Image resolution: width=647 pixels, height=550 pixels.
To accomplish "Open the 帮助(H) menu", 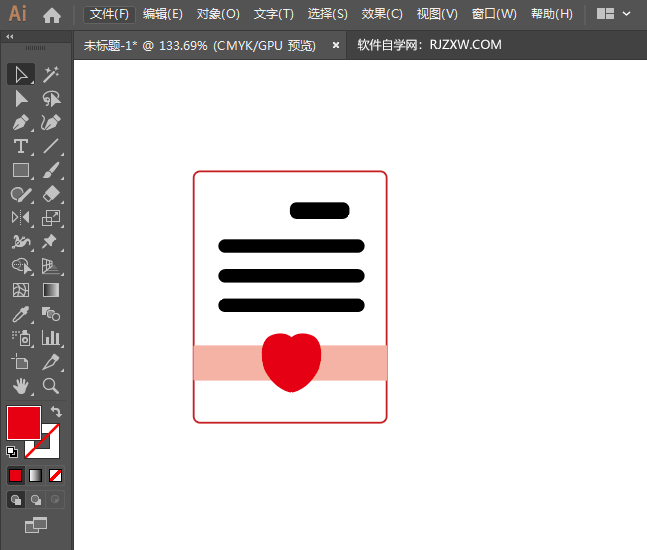I will click(x=552, y=14).
